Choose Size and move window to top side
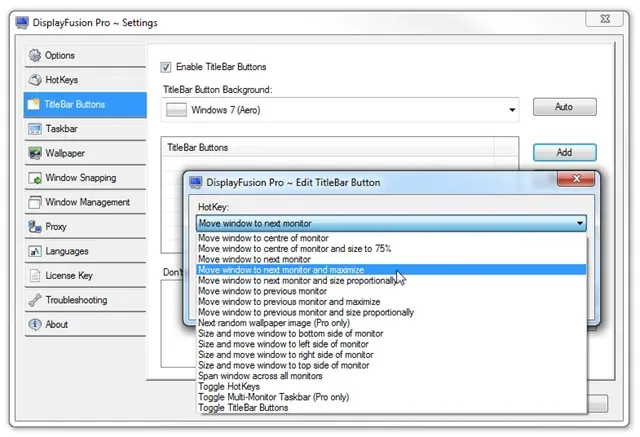 [391, 365]
